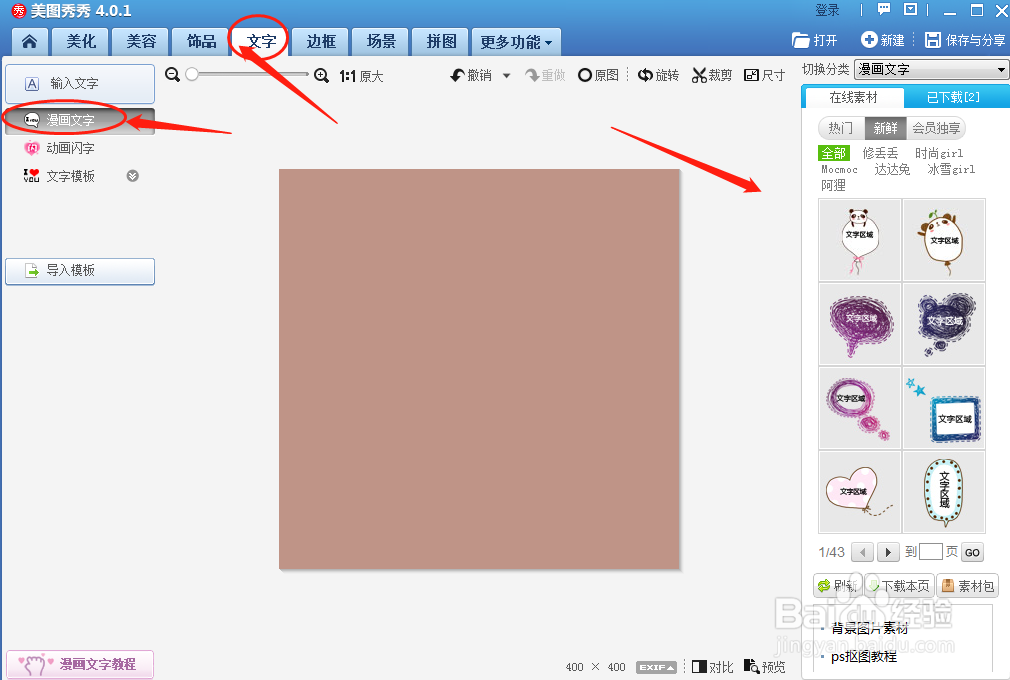
Task: Open the title bar dropdown menu icon
Action: click(x=910, y=9)
